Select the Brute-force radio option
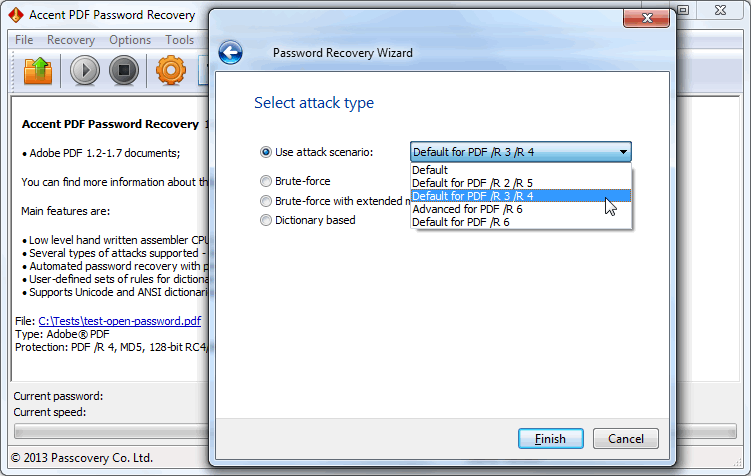751x476 pixels. point(265,181)
